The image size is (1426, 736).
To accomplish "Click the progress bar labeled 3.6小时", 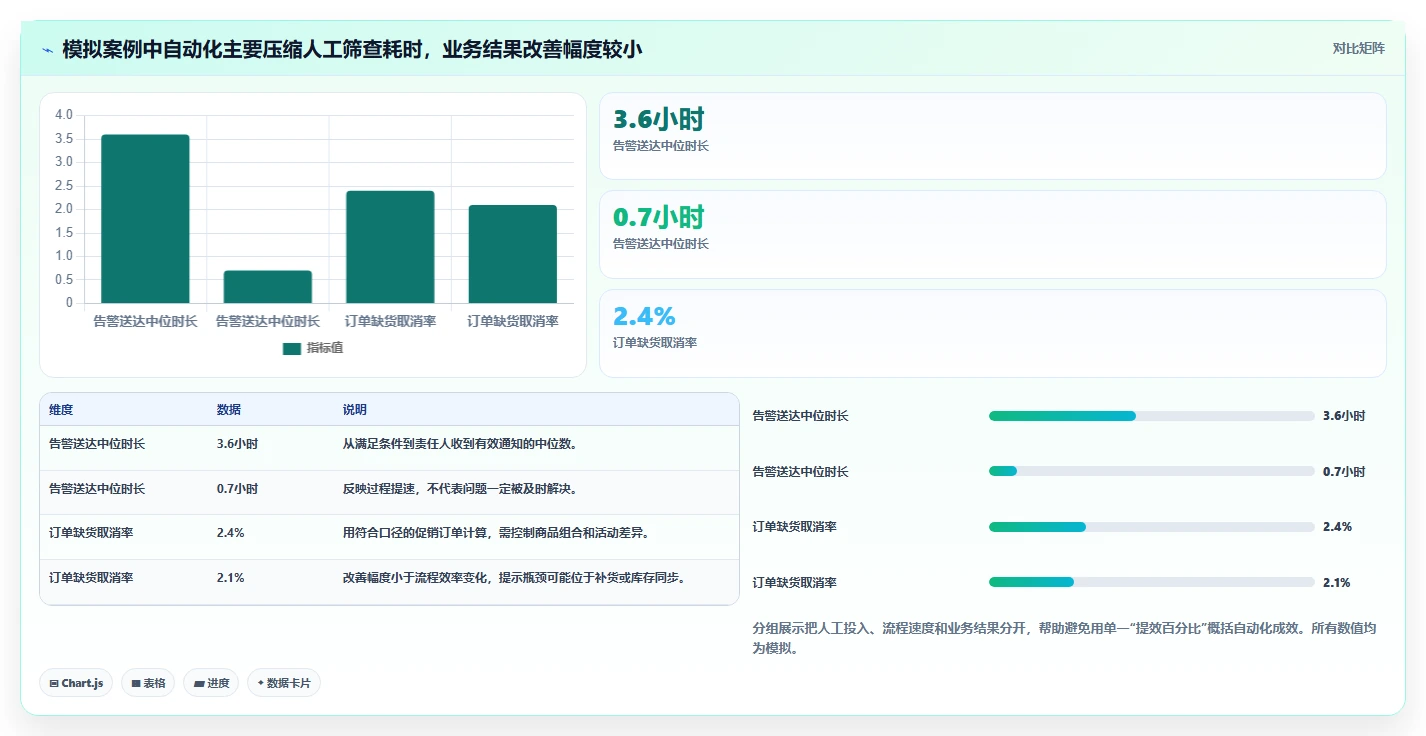I will pos(1152,416).
